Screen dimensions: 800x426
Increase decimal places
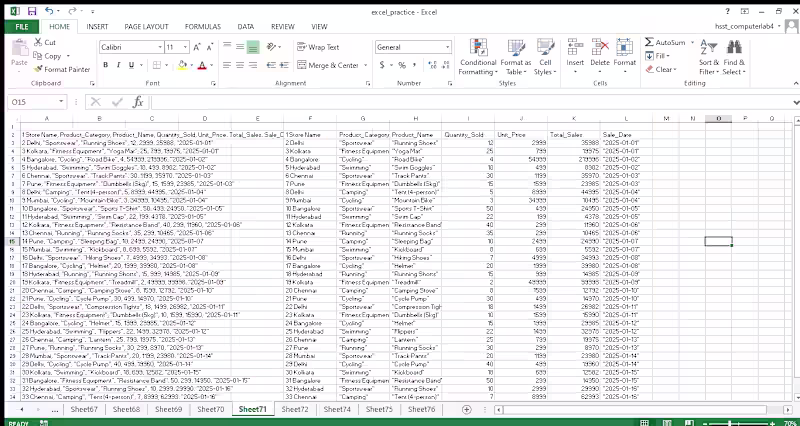432,65
